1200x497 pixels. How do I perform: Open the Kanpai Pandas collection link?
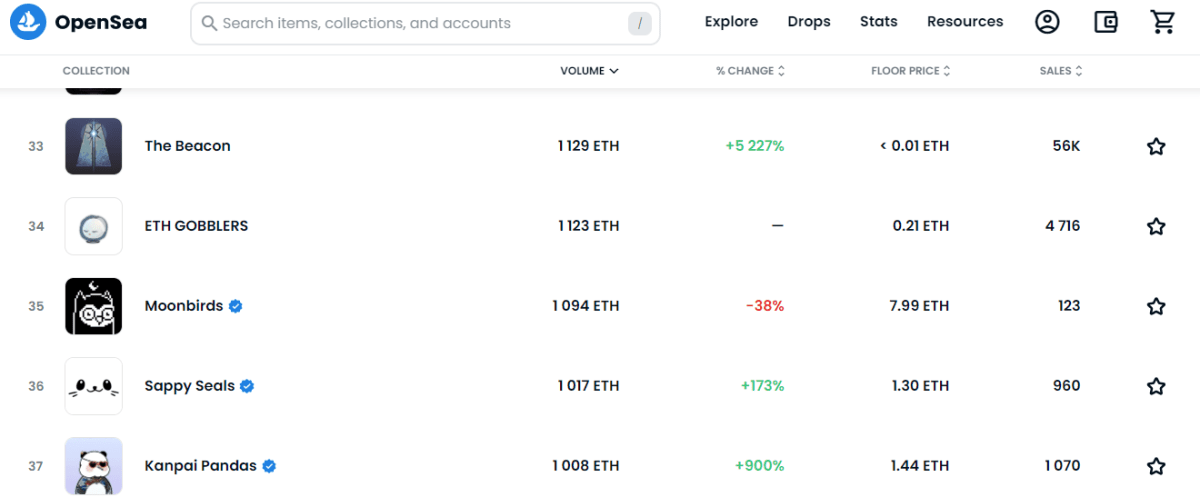pos(200,466)
